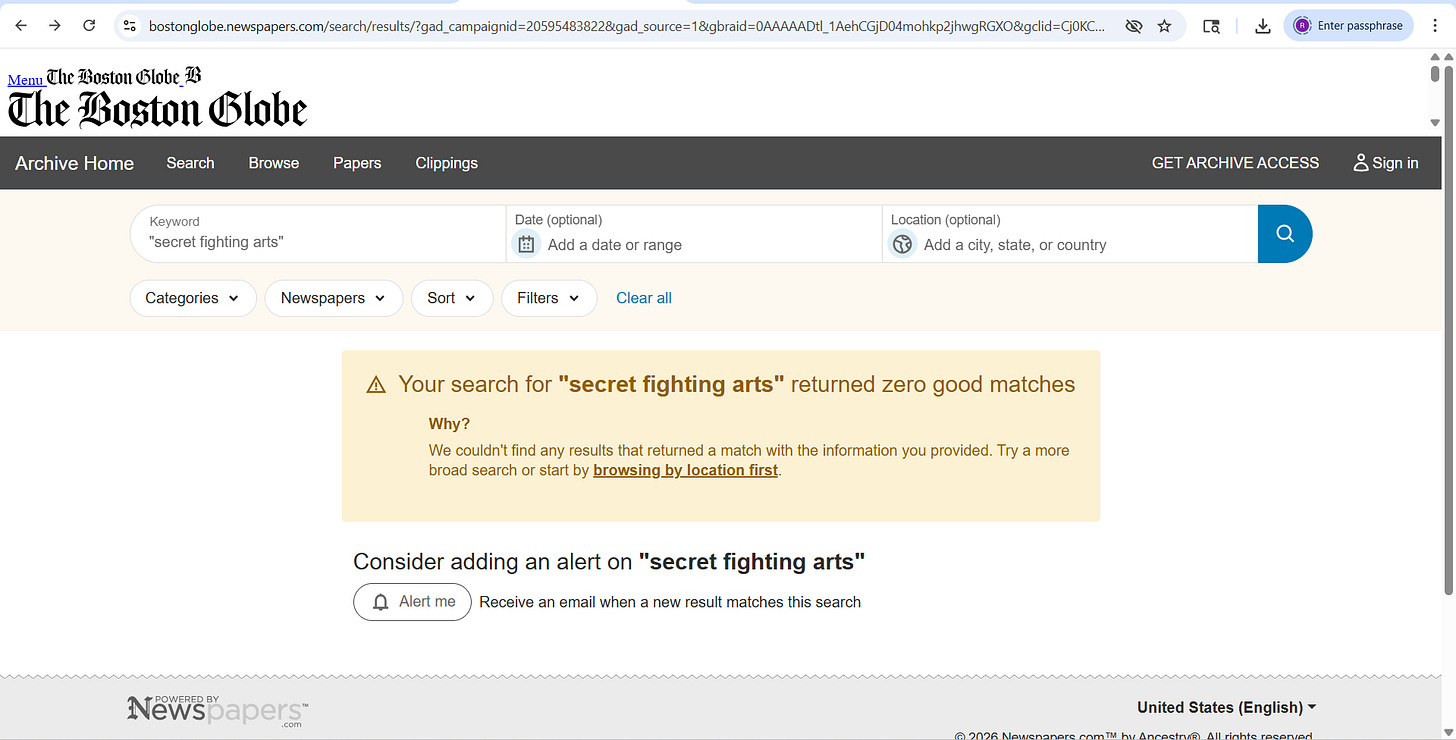Expand the Categories dropdown
Viewport: 1456px width, 740px height.
(x=193, y=298)
